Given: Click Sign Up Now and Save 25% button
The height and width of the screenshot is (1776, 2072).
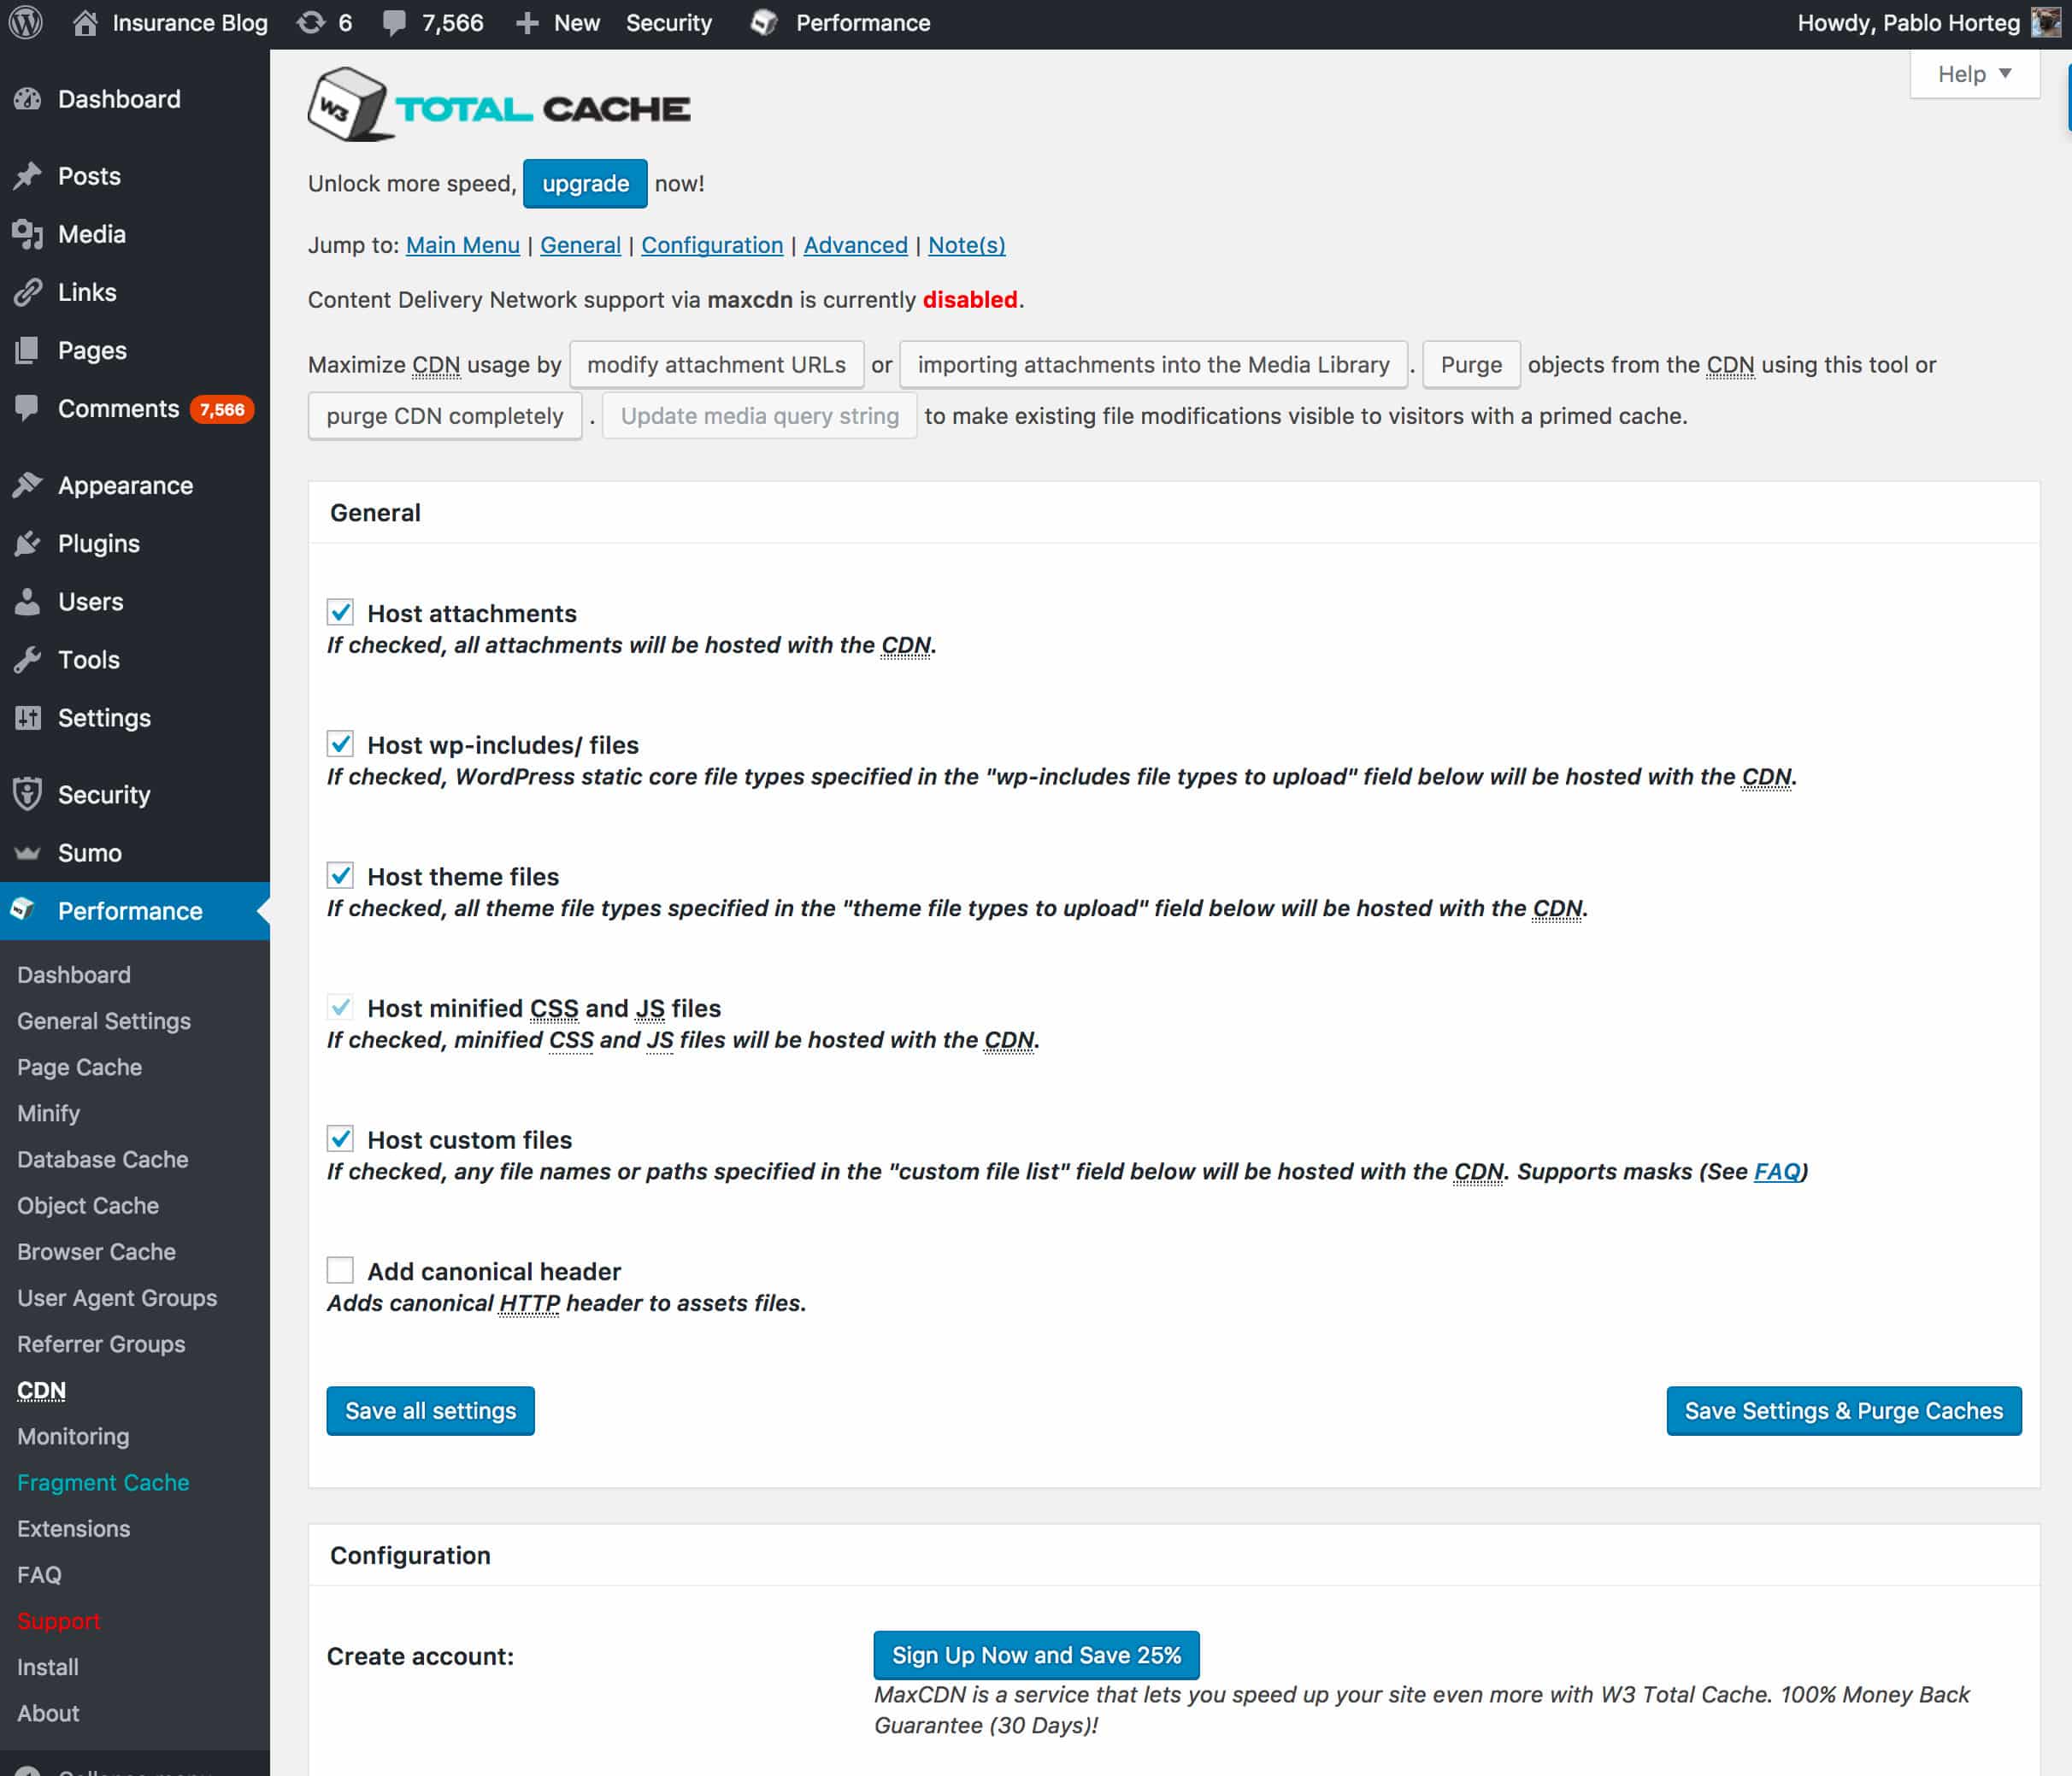Looking at the screenshot, I should click(1036, 1655).
